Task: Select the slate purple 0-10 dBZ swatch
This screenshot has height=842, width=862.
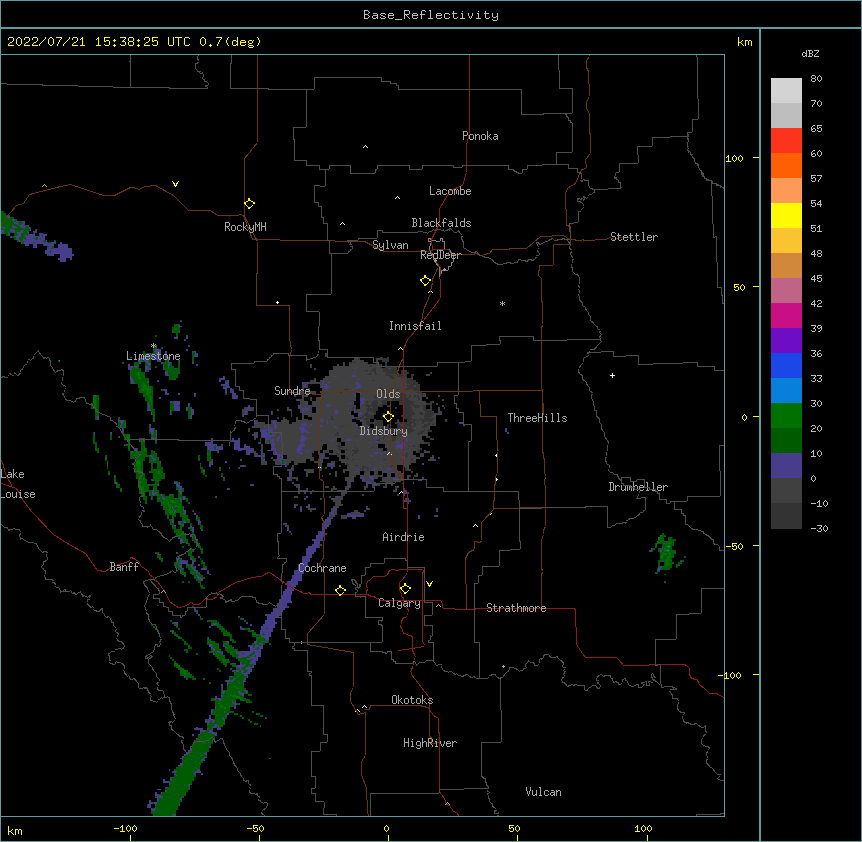Action: (786, 466)
